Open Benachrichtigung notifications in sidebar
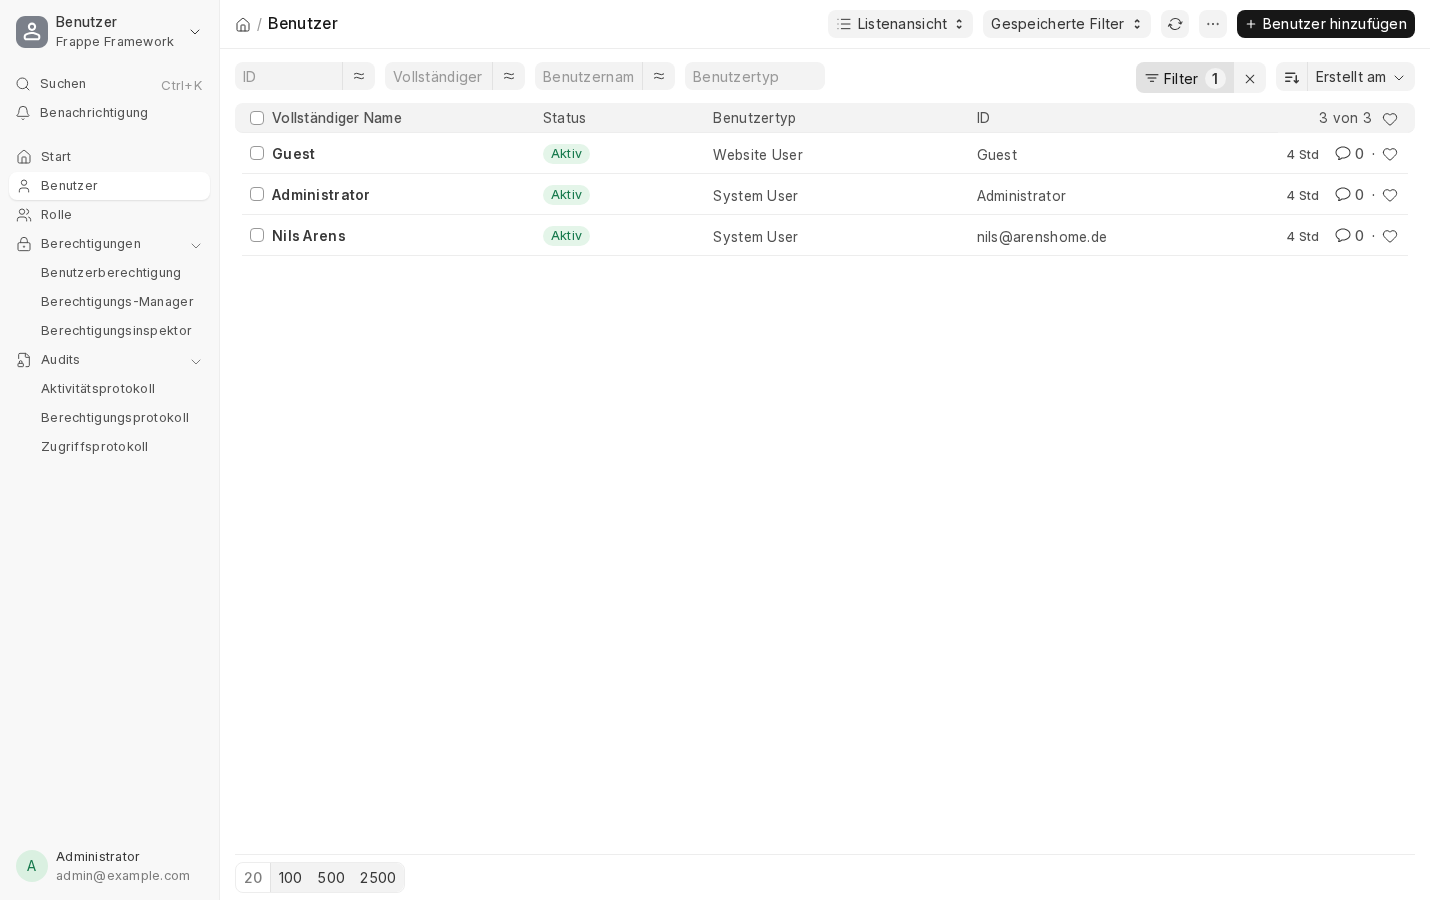Screen dimensions: 1440x900 [x=109, y=113]
